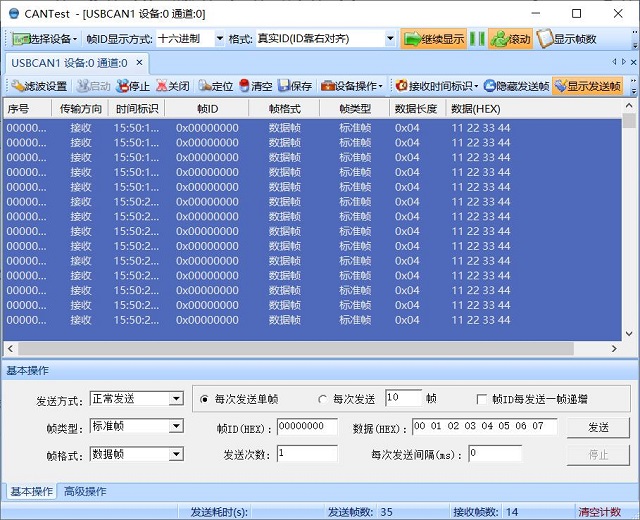Click the 序号 column header
Image resolution: width=640 pixels, height=520 pixels.
pyautogui.click(x=27, y=109)
